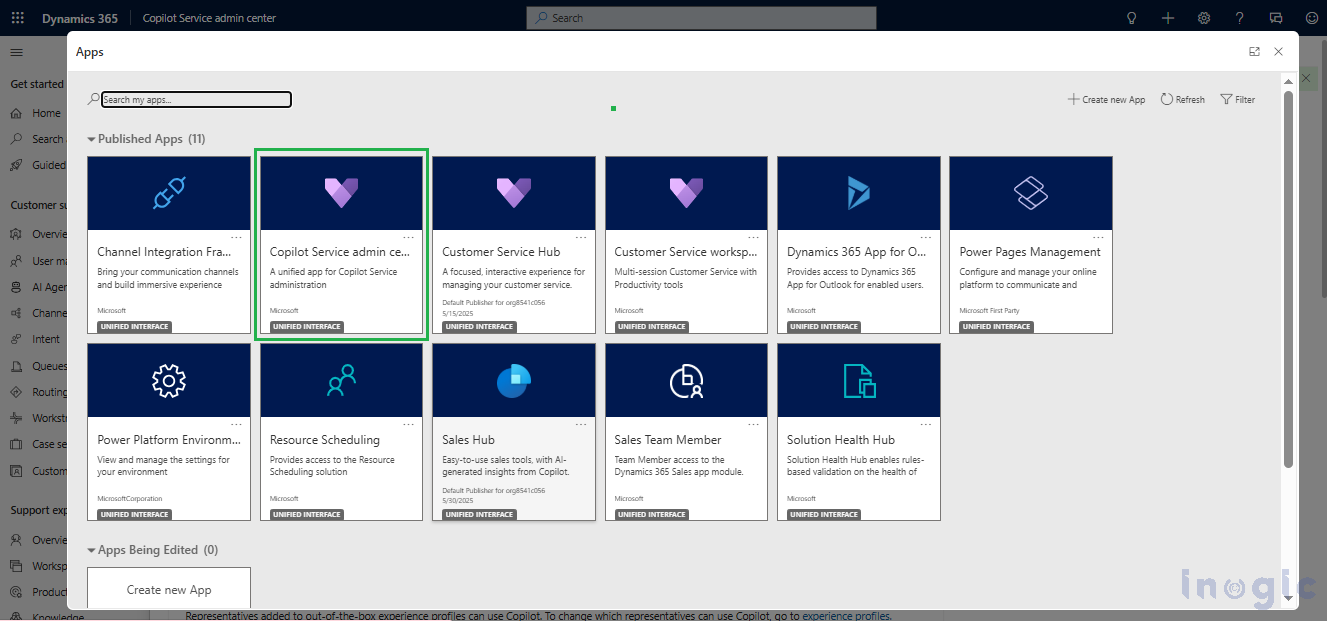The height and width of the screenshot is (621, 1327).
Task: Click the global Search box in header
Action: [x=701, y=18]
